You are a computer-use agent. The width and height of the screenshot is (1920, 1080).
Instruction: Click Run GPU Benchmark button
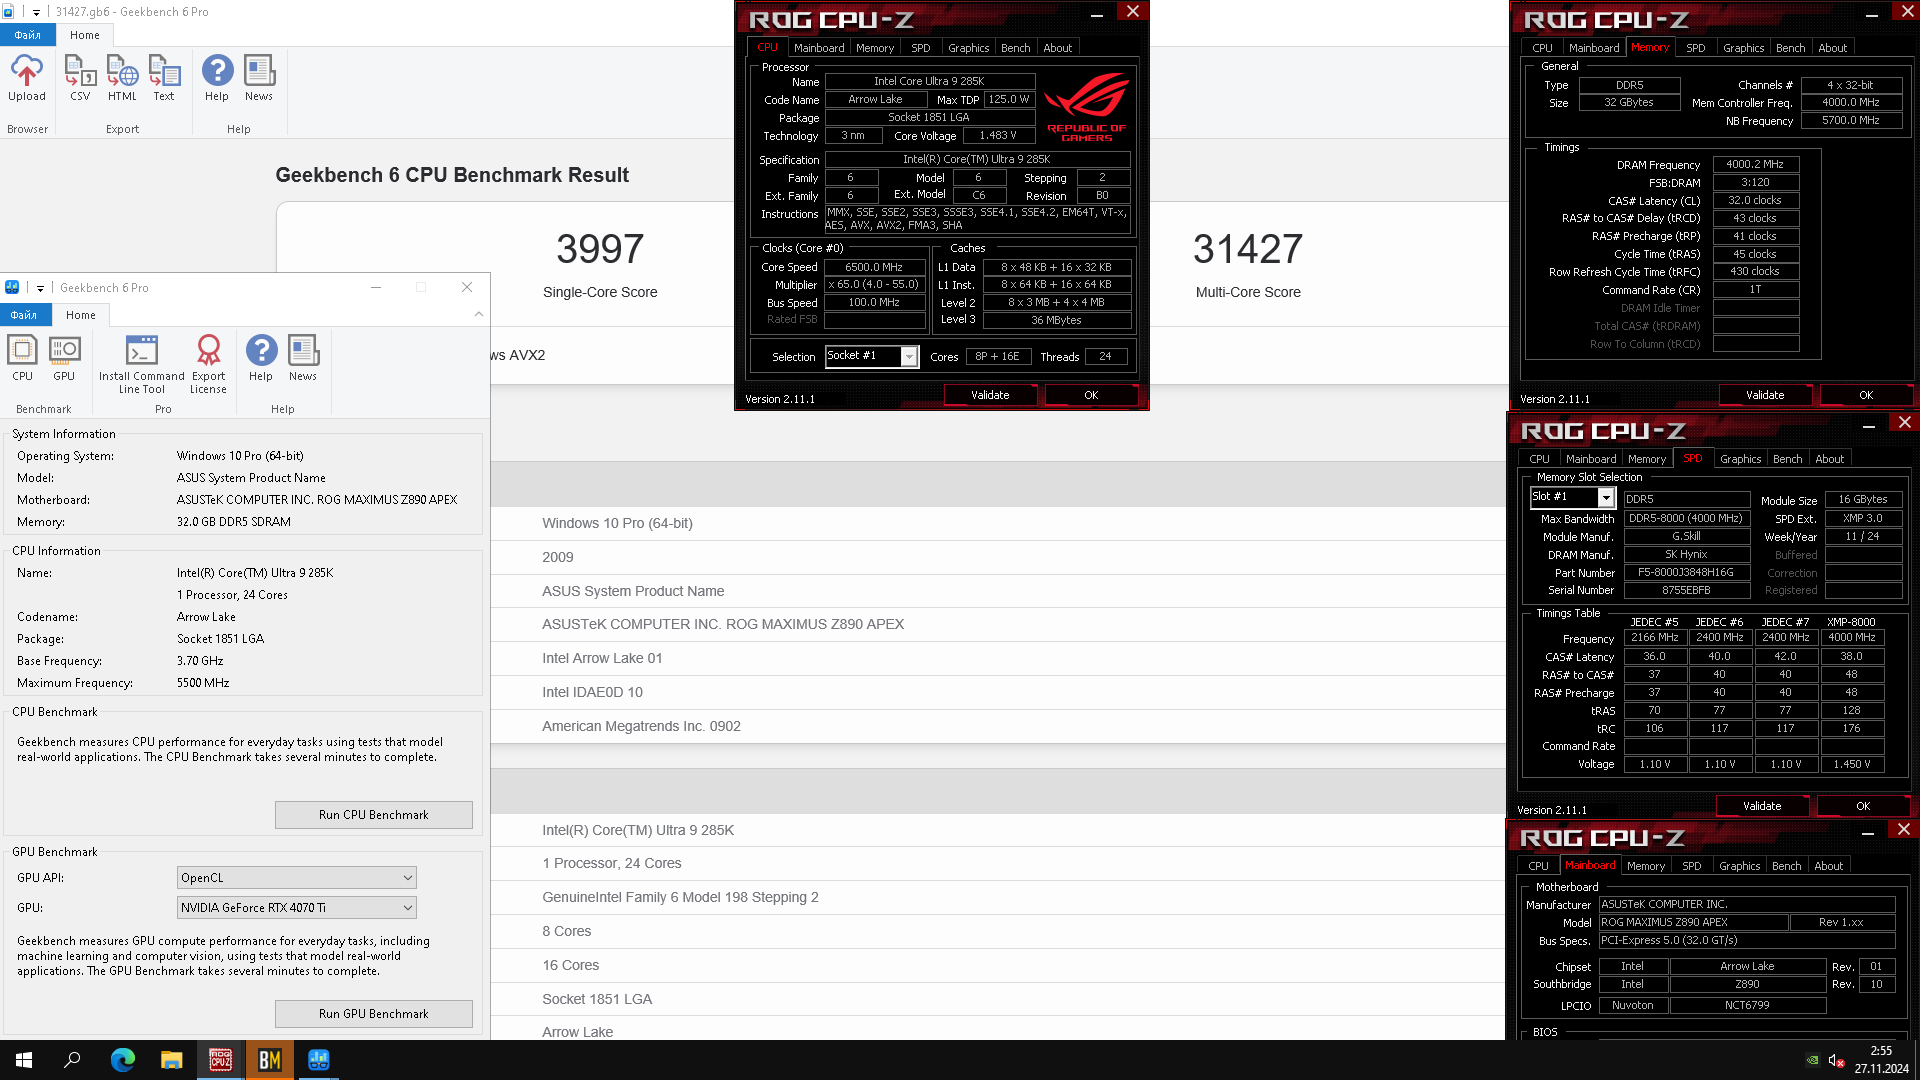374,1014
